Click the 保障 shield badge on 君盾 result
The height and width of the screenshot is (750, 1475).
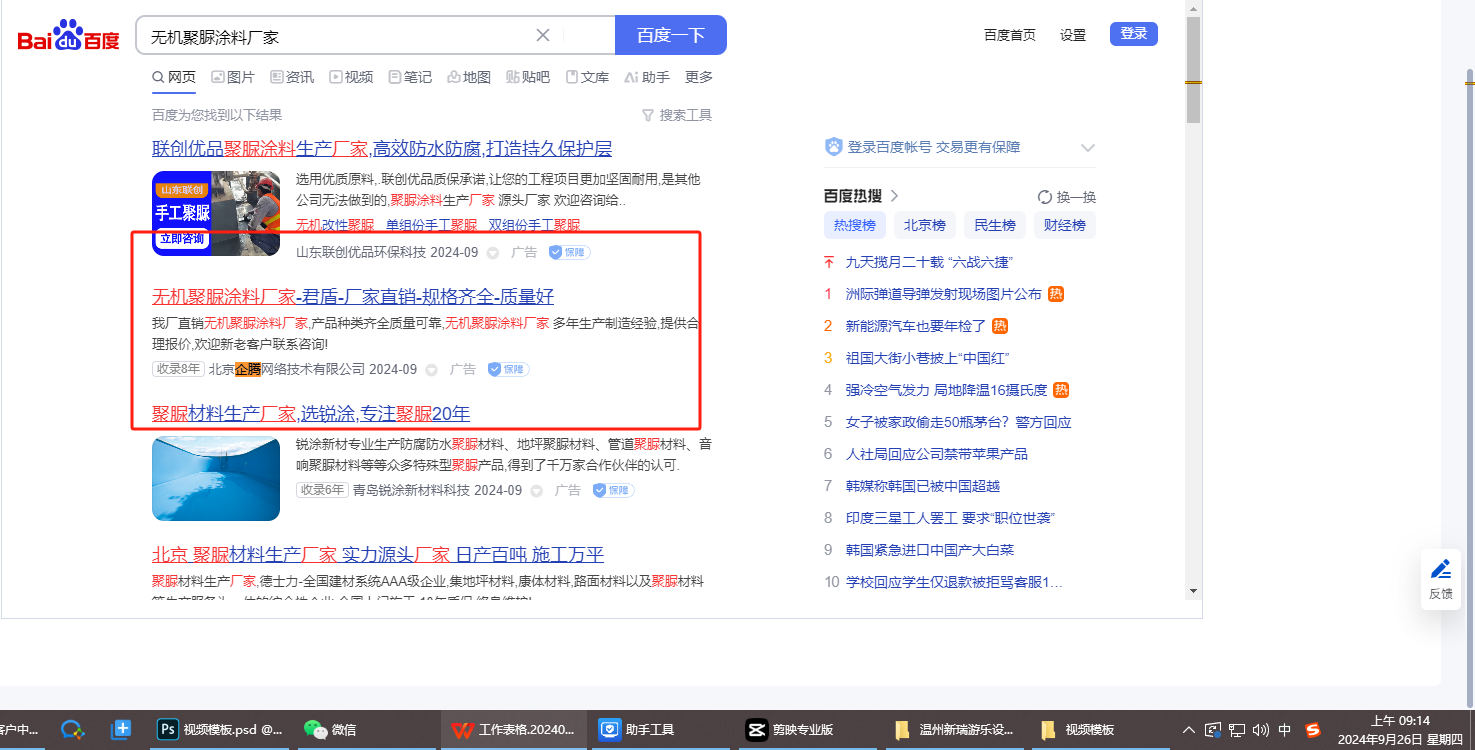point(509,370)
